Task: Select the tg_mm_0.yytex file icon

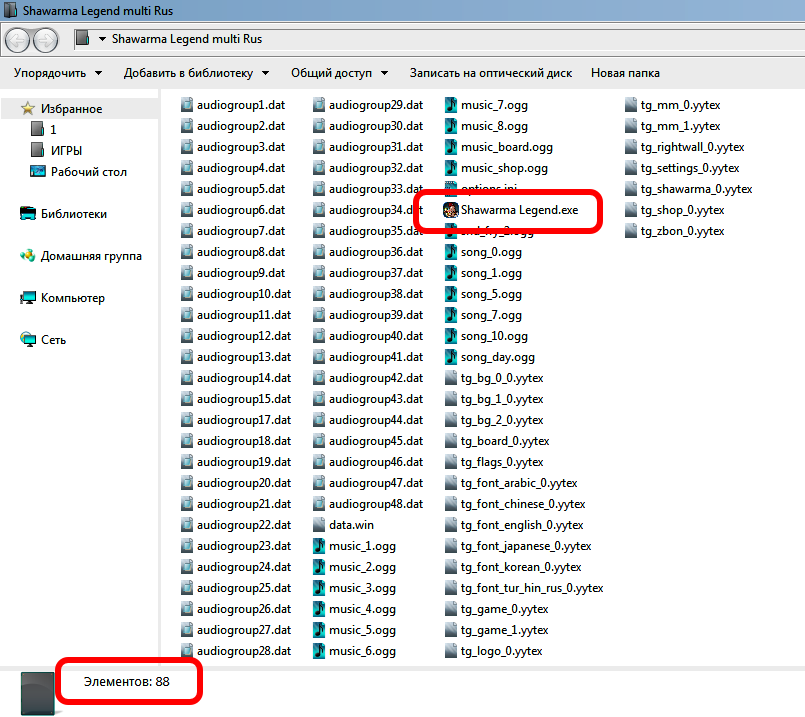Action: click(631, 105)
